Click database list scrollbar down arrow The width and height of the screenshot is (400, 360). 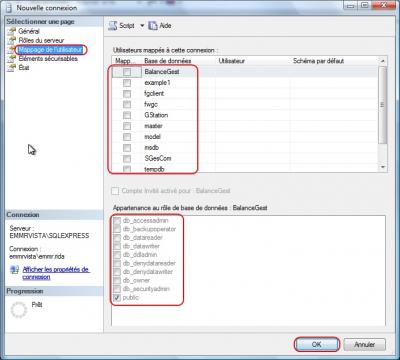tap(383, 167)
